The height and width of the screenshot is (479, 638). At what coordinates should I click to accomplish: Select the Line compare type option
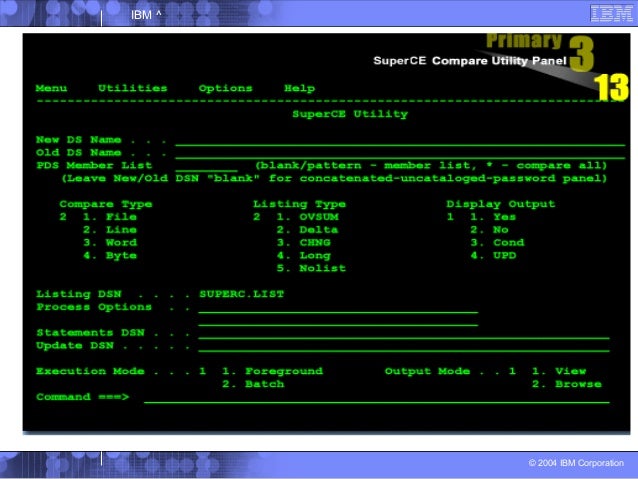coord(110,230)
